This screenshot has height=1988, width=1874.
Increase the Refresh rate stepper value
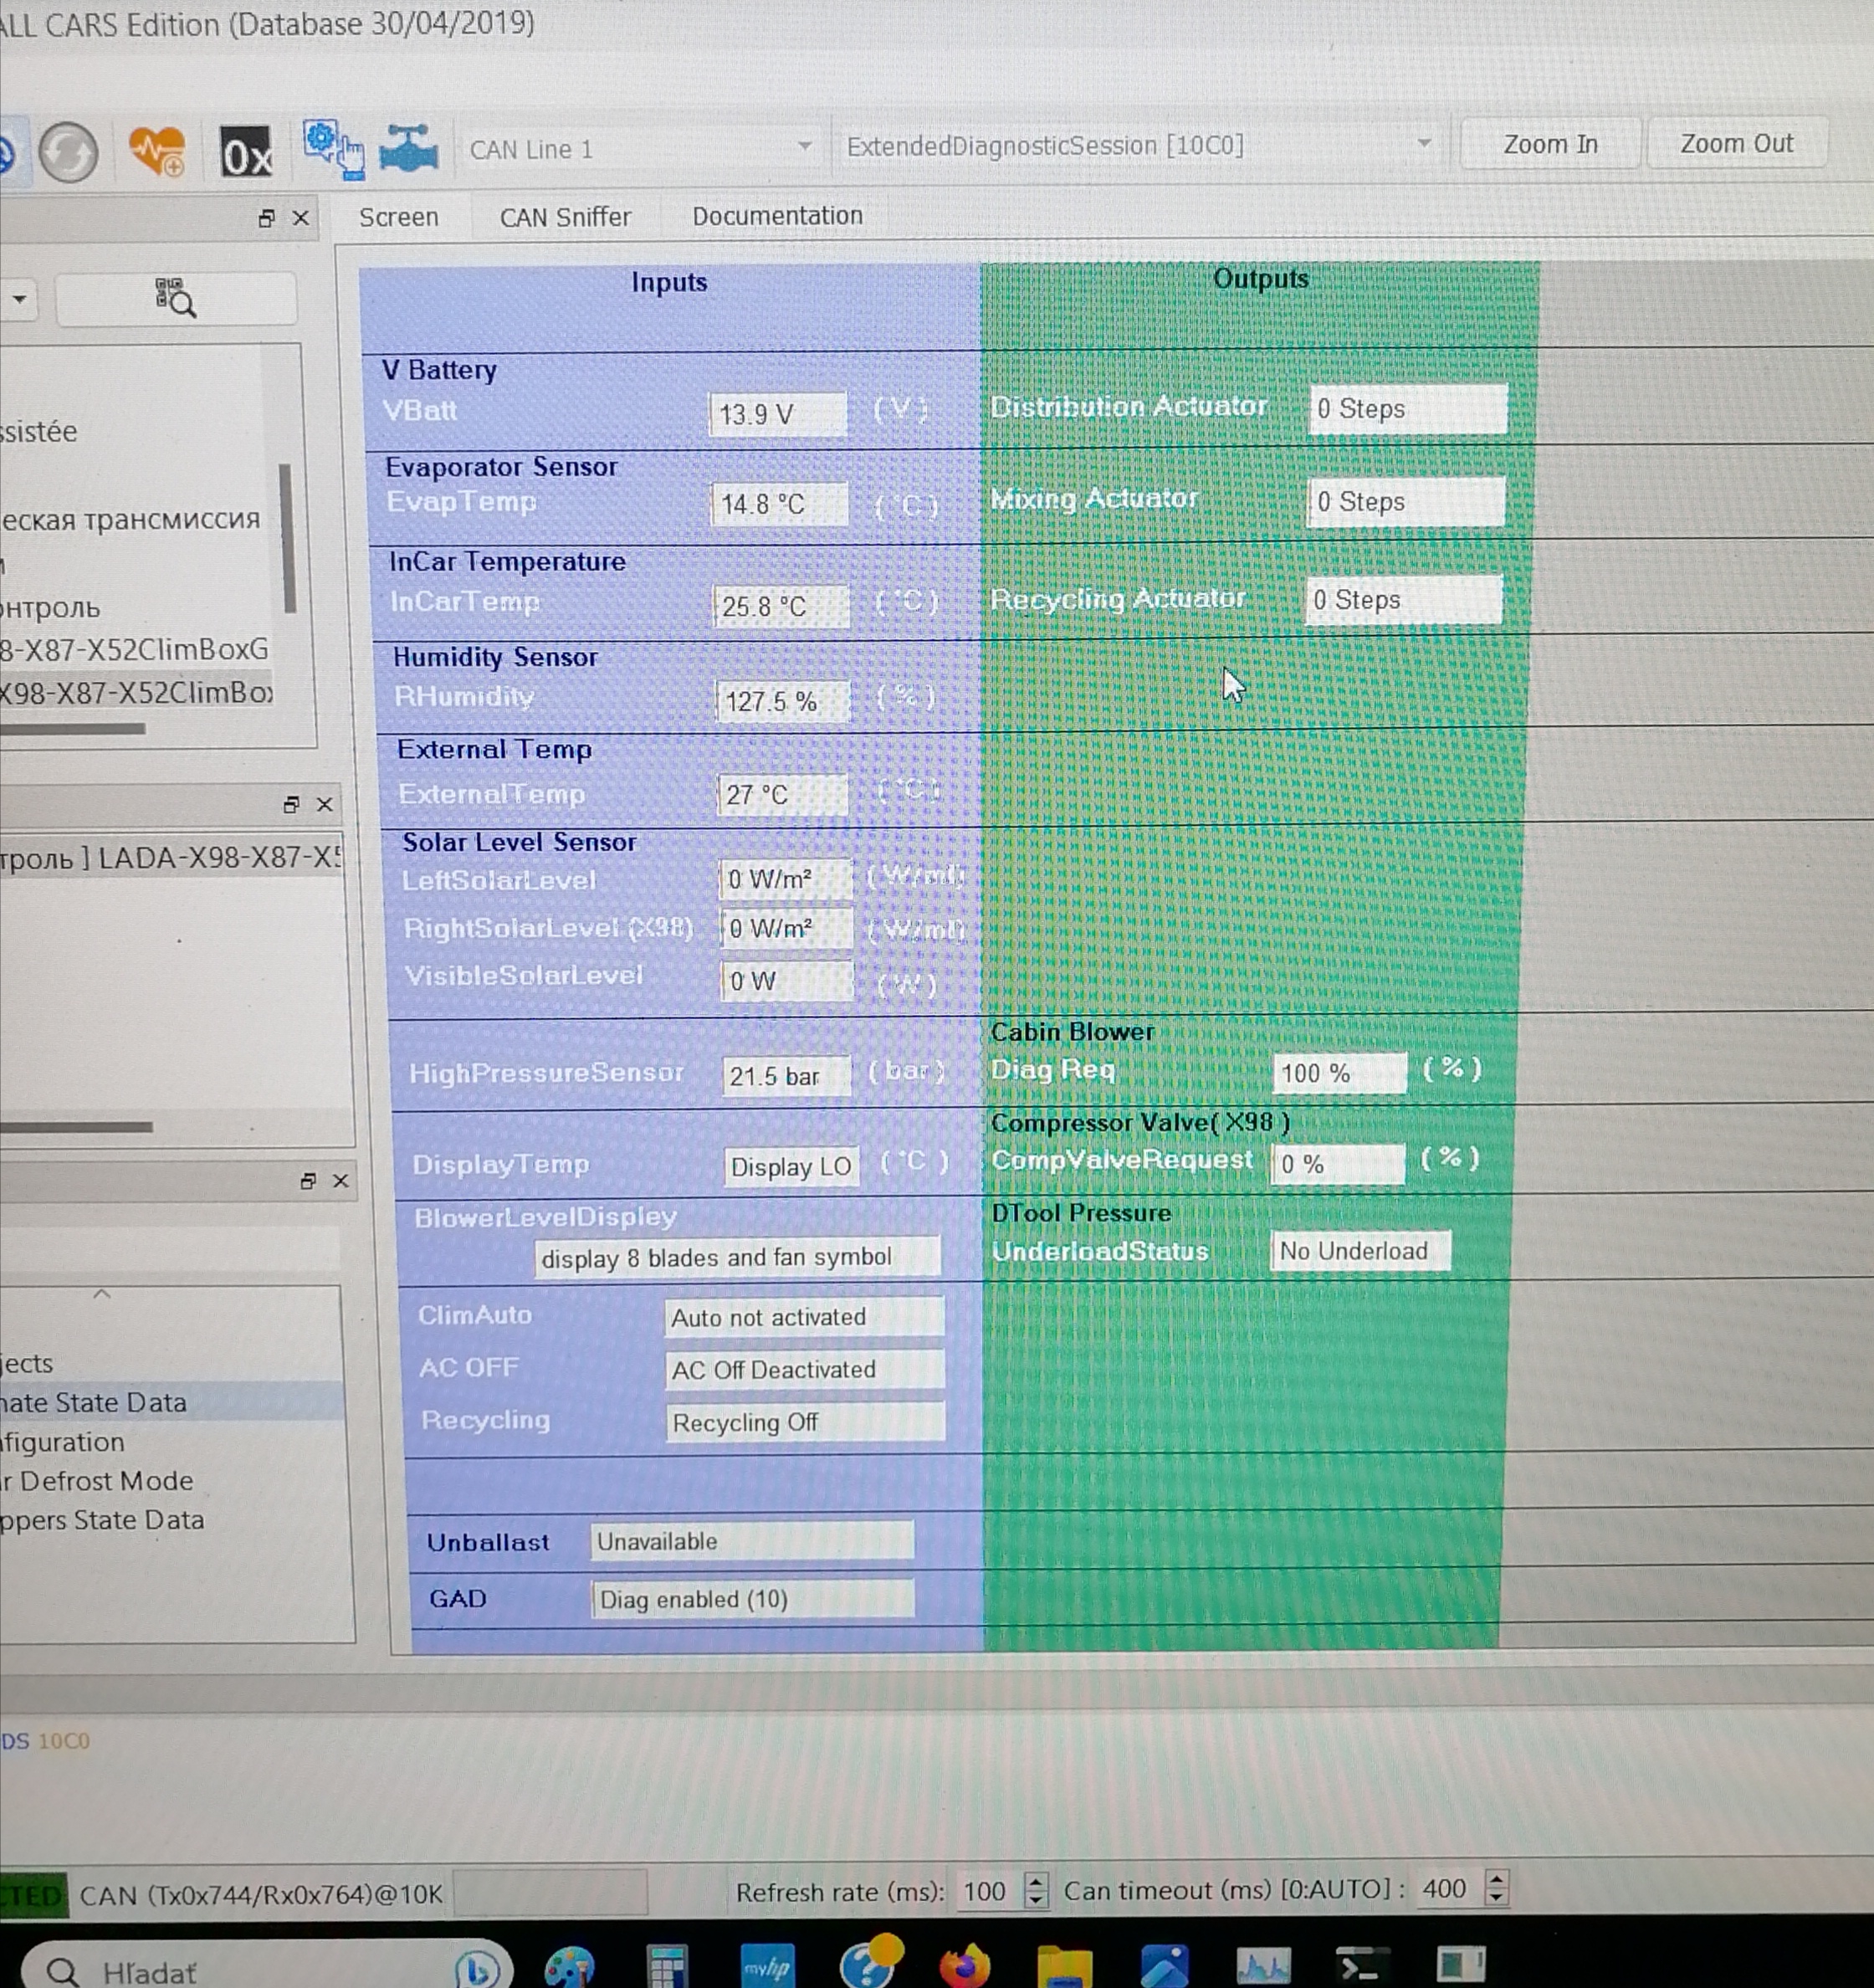(1037, 1881)
